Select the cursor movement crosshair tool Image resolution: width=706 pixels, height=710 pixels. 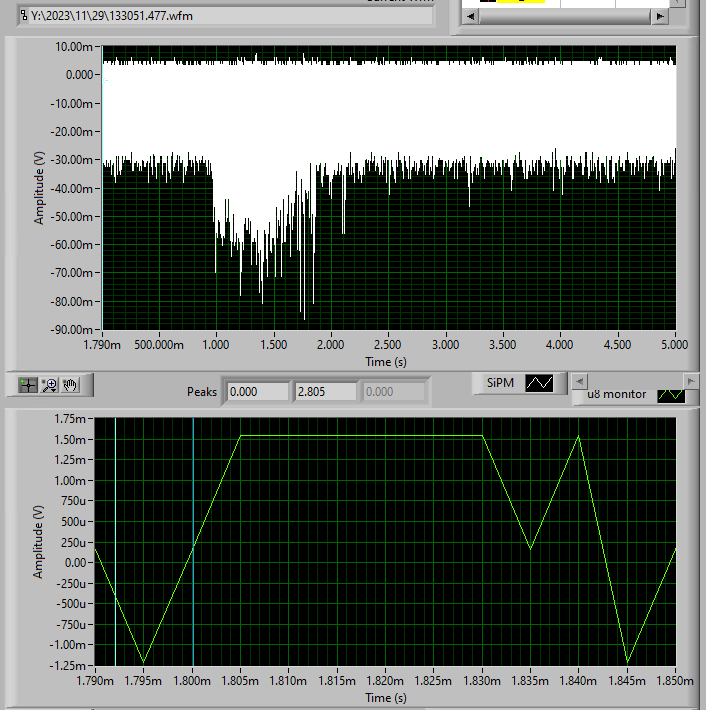[28, 385]
